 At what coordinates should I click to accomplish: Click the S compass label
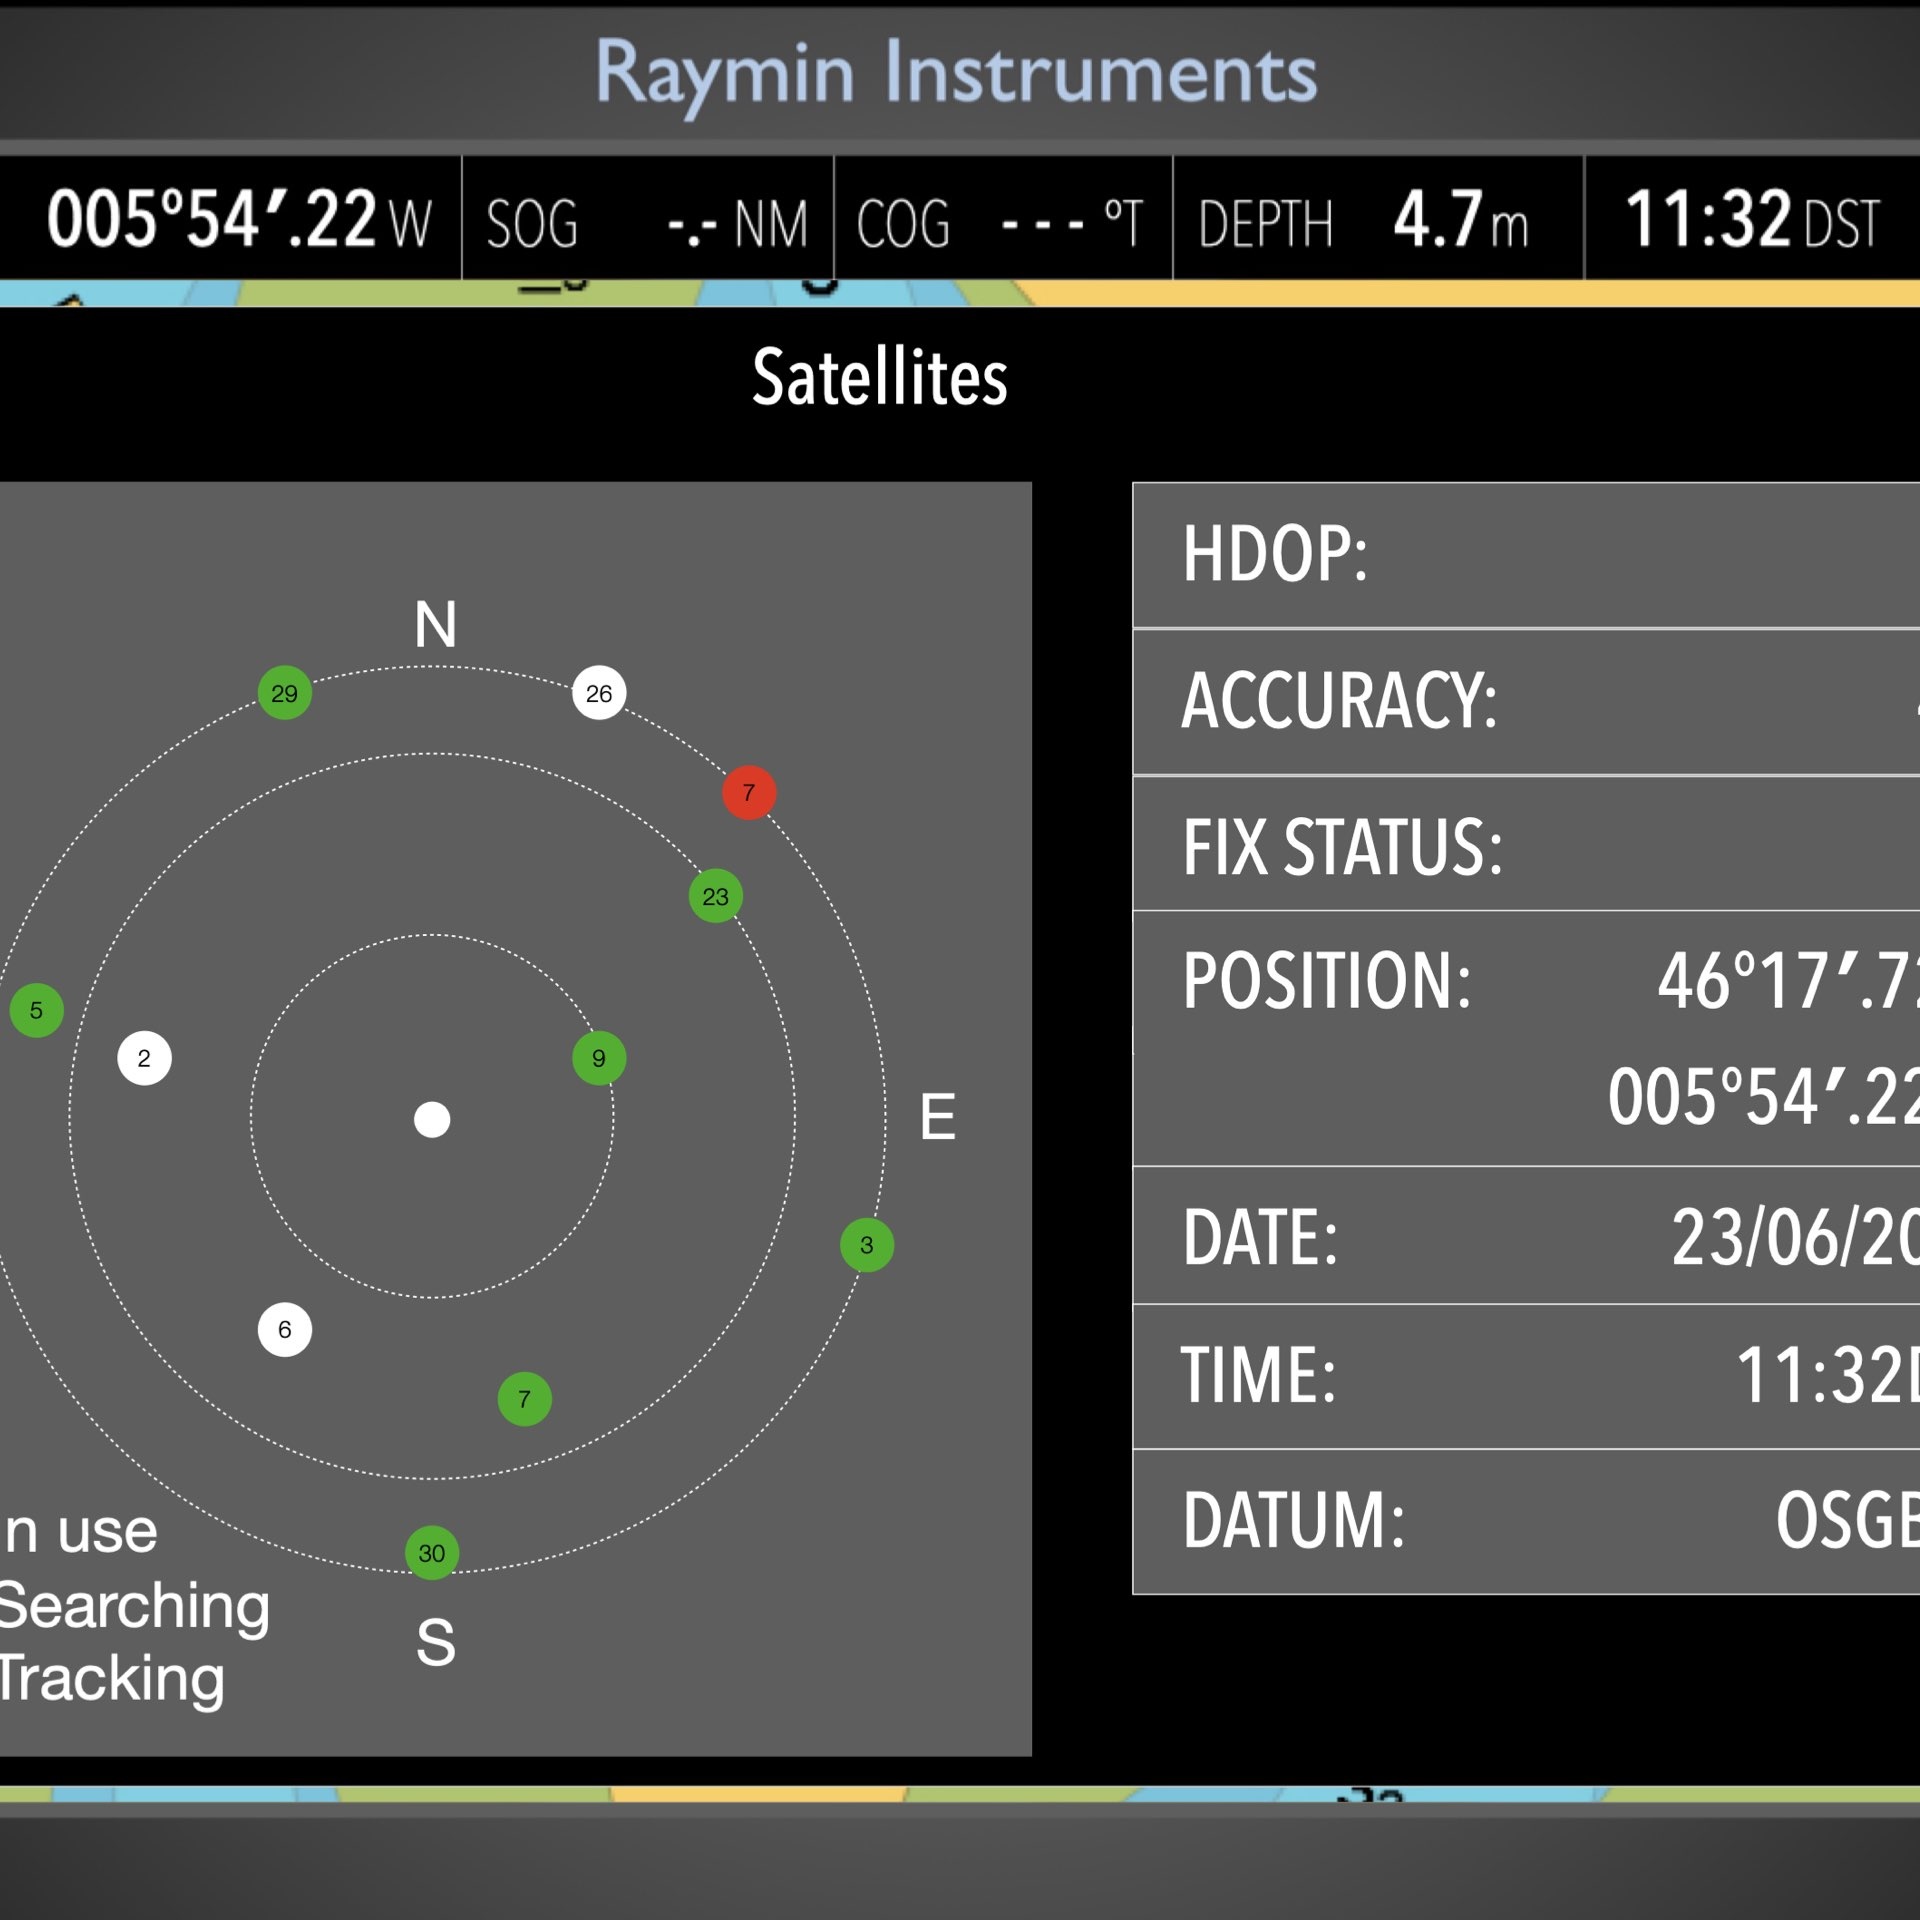click(x=436, y=1642)
